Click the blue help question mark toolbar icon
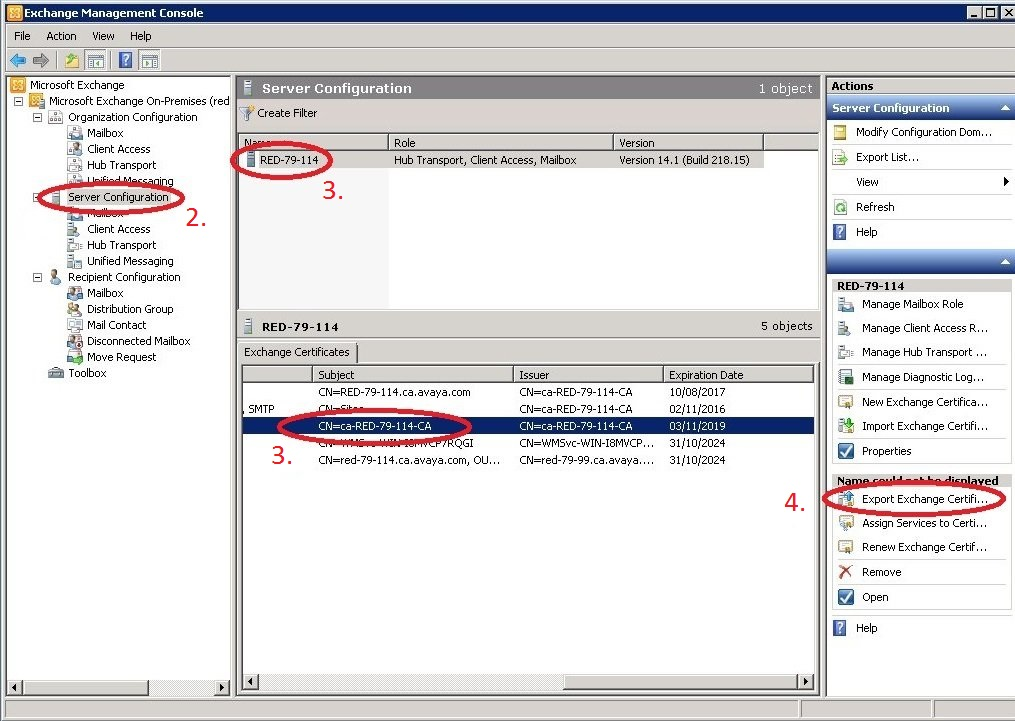 pos(126,61)
